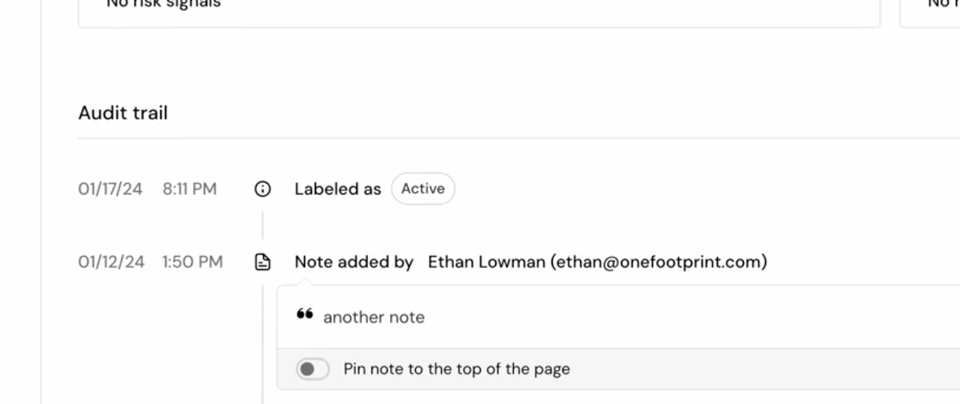The width and height of the screenshot is (960, 404).
Task: Click the "Audit trail" section heading
Action: tap(123, 113)
